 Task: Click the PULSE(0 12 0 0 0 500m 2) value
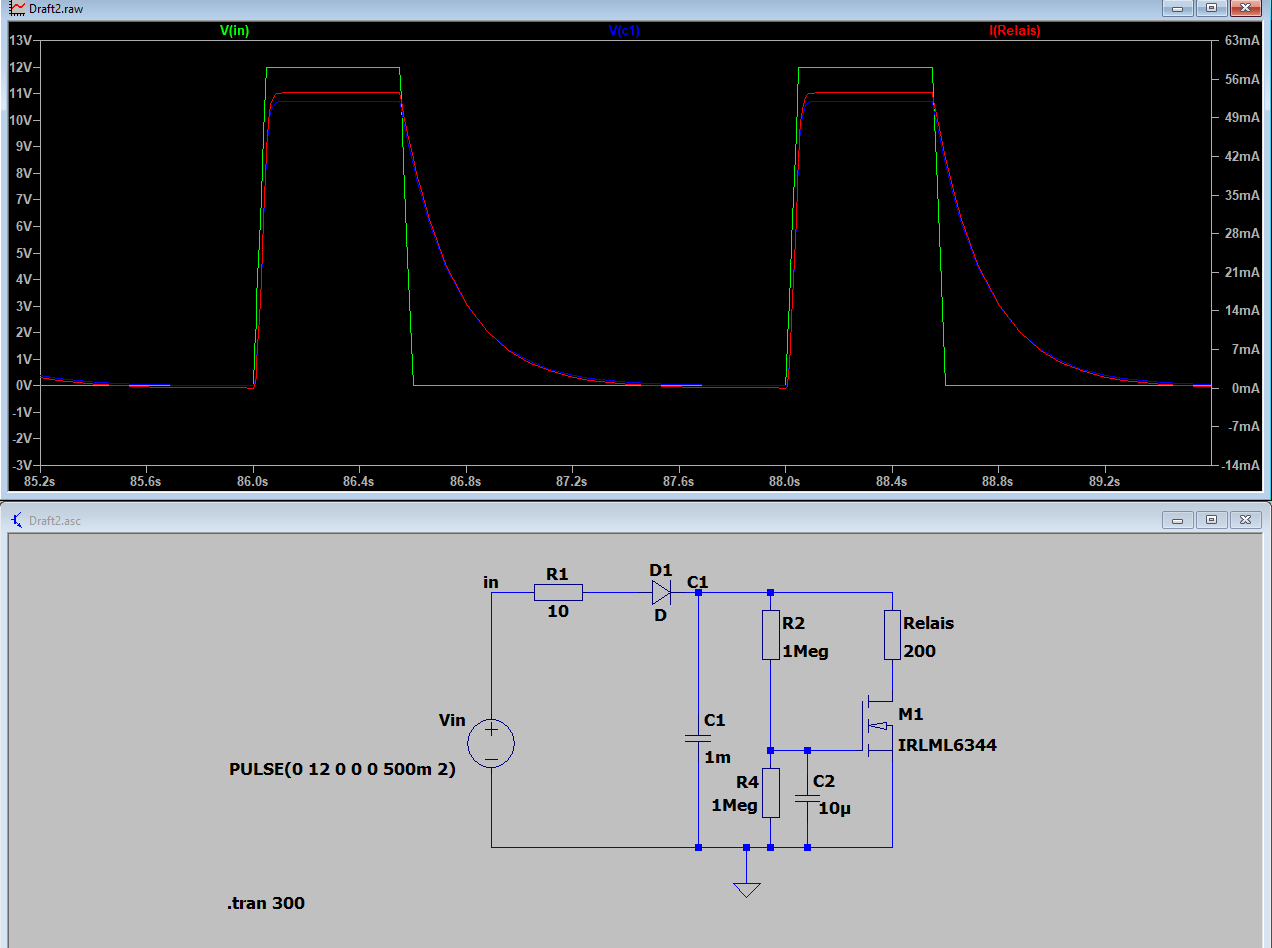tap(342, 770)
